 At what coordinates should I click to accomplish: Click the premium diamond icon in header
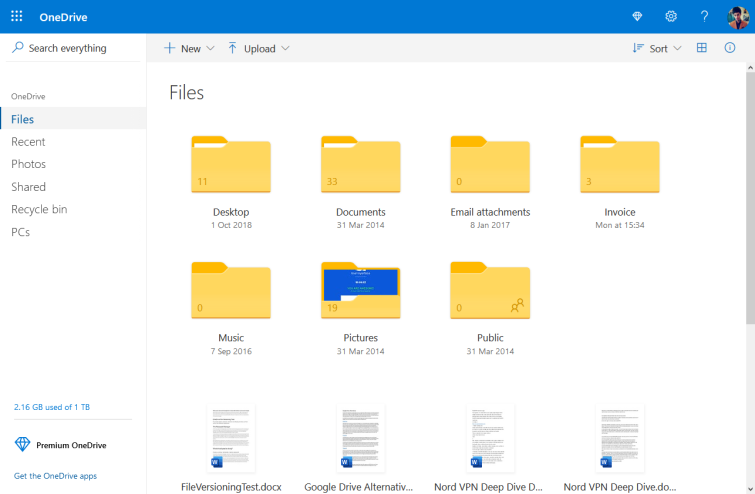coord(637,16)
